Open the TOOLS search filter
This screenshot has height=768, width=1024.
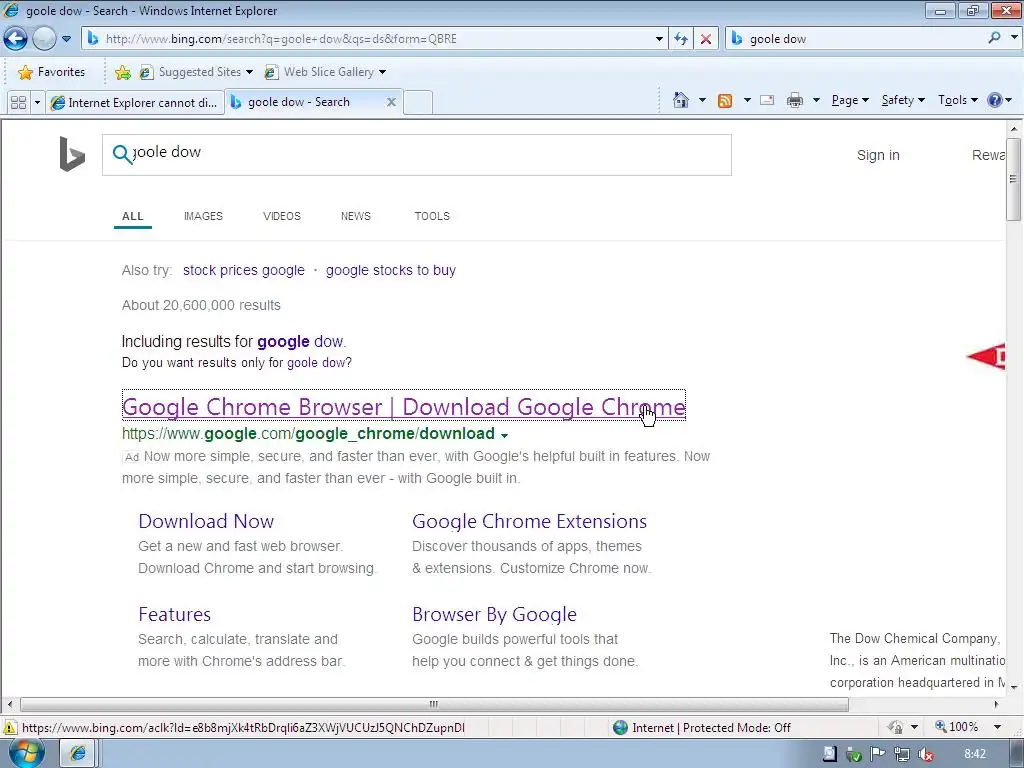(x=432, y=216)
